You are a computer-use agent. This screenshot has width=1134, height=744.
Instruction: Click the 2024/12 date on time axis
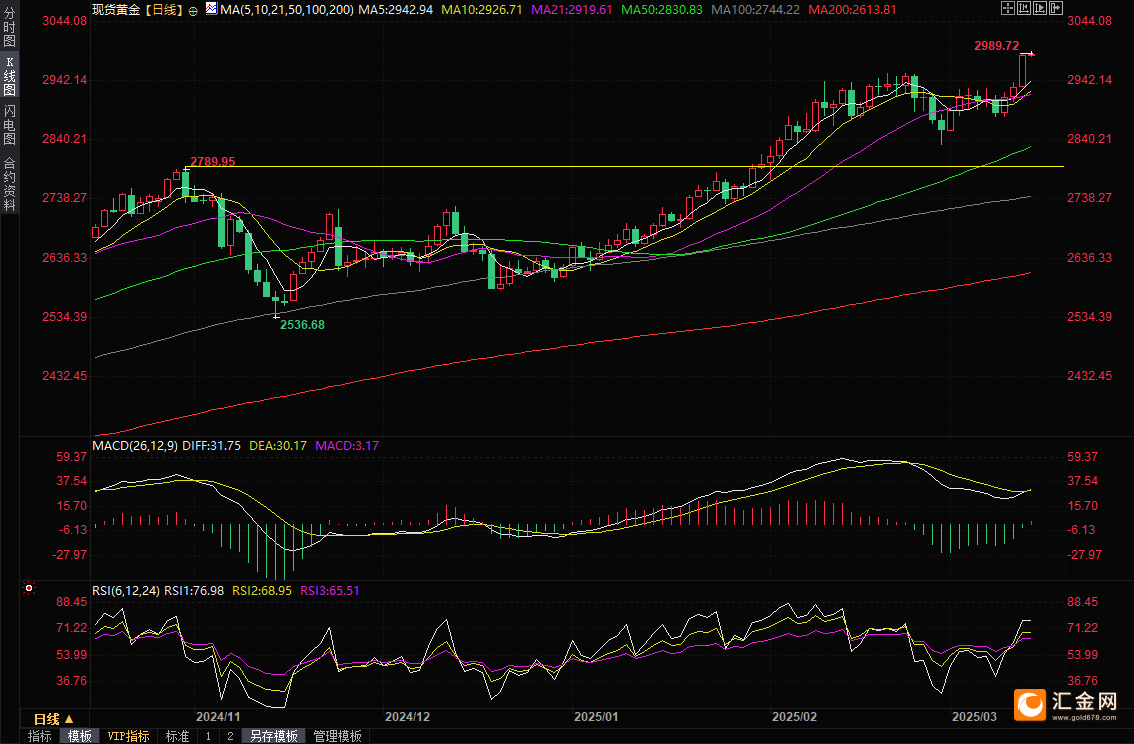point(407,717)
